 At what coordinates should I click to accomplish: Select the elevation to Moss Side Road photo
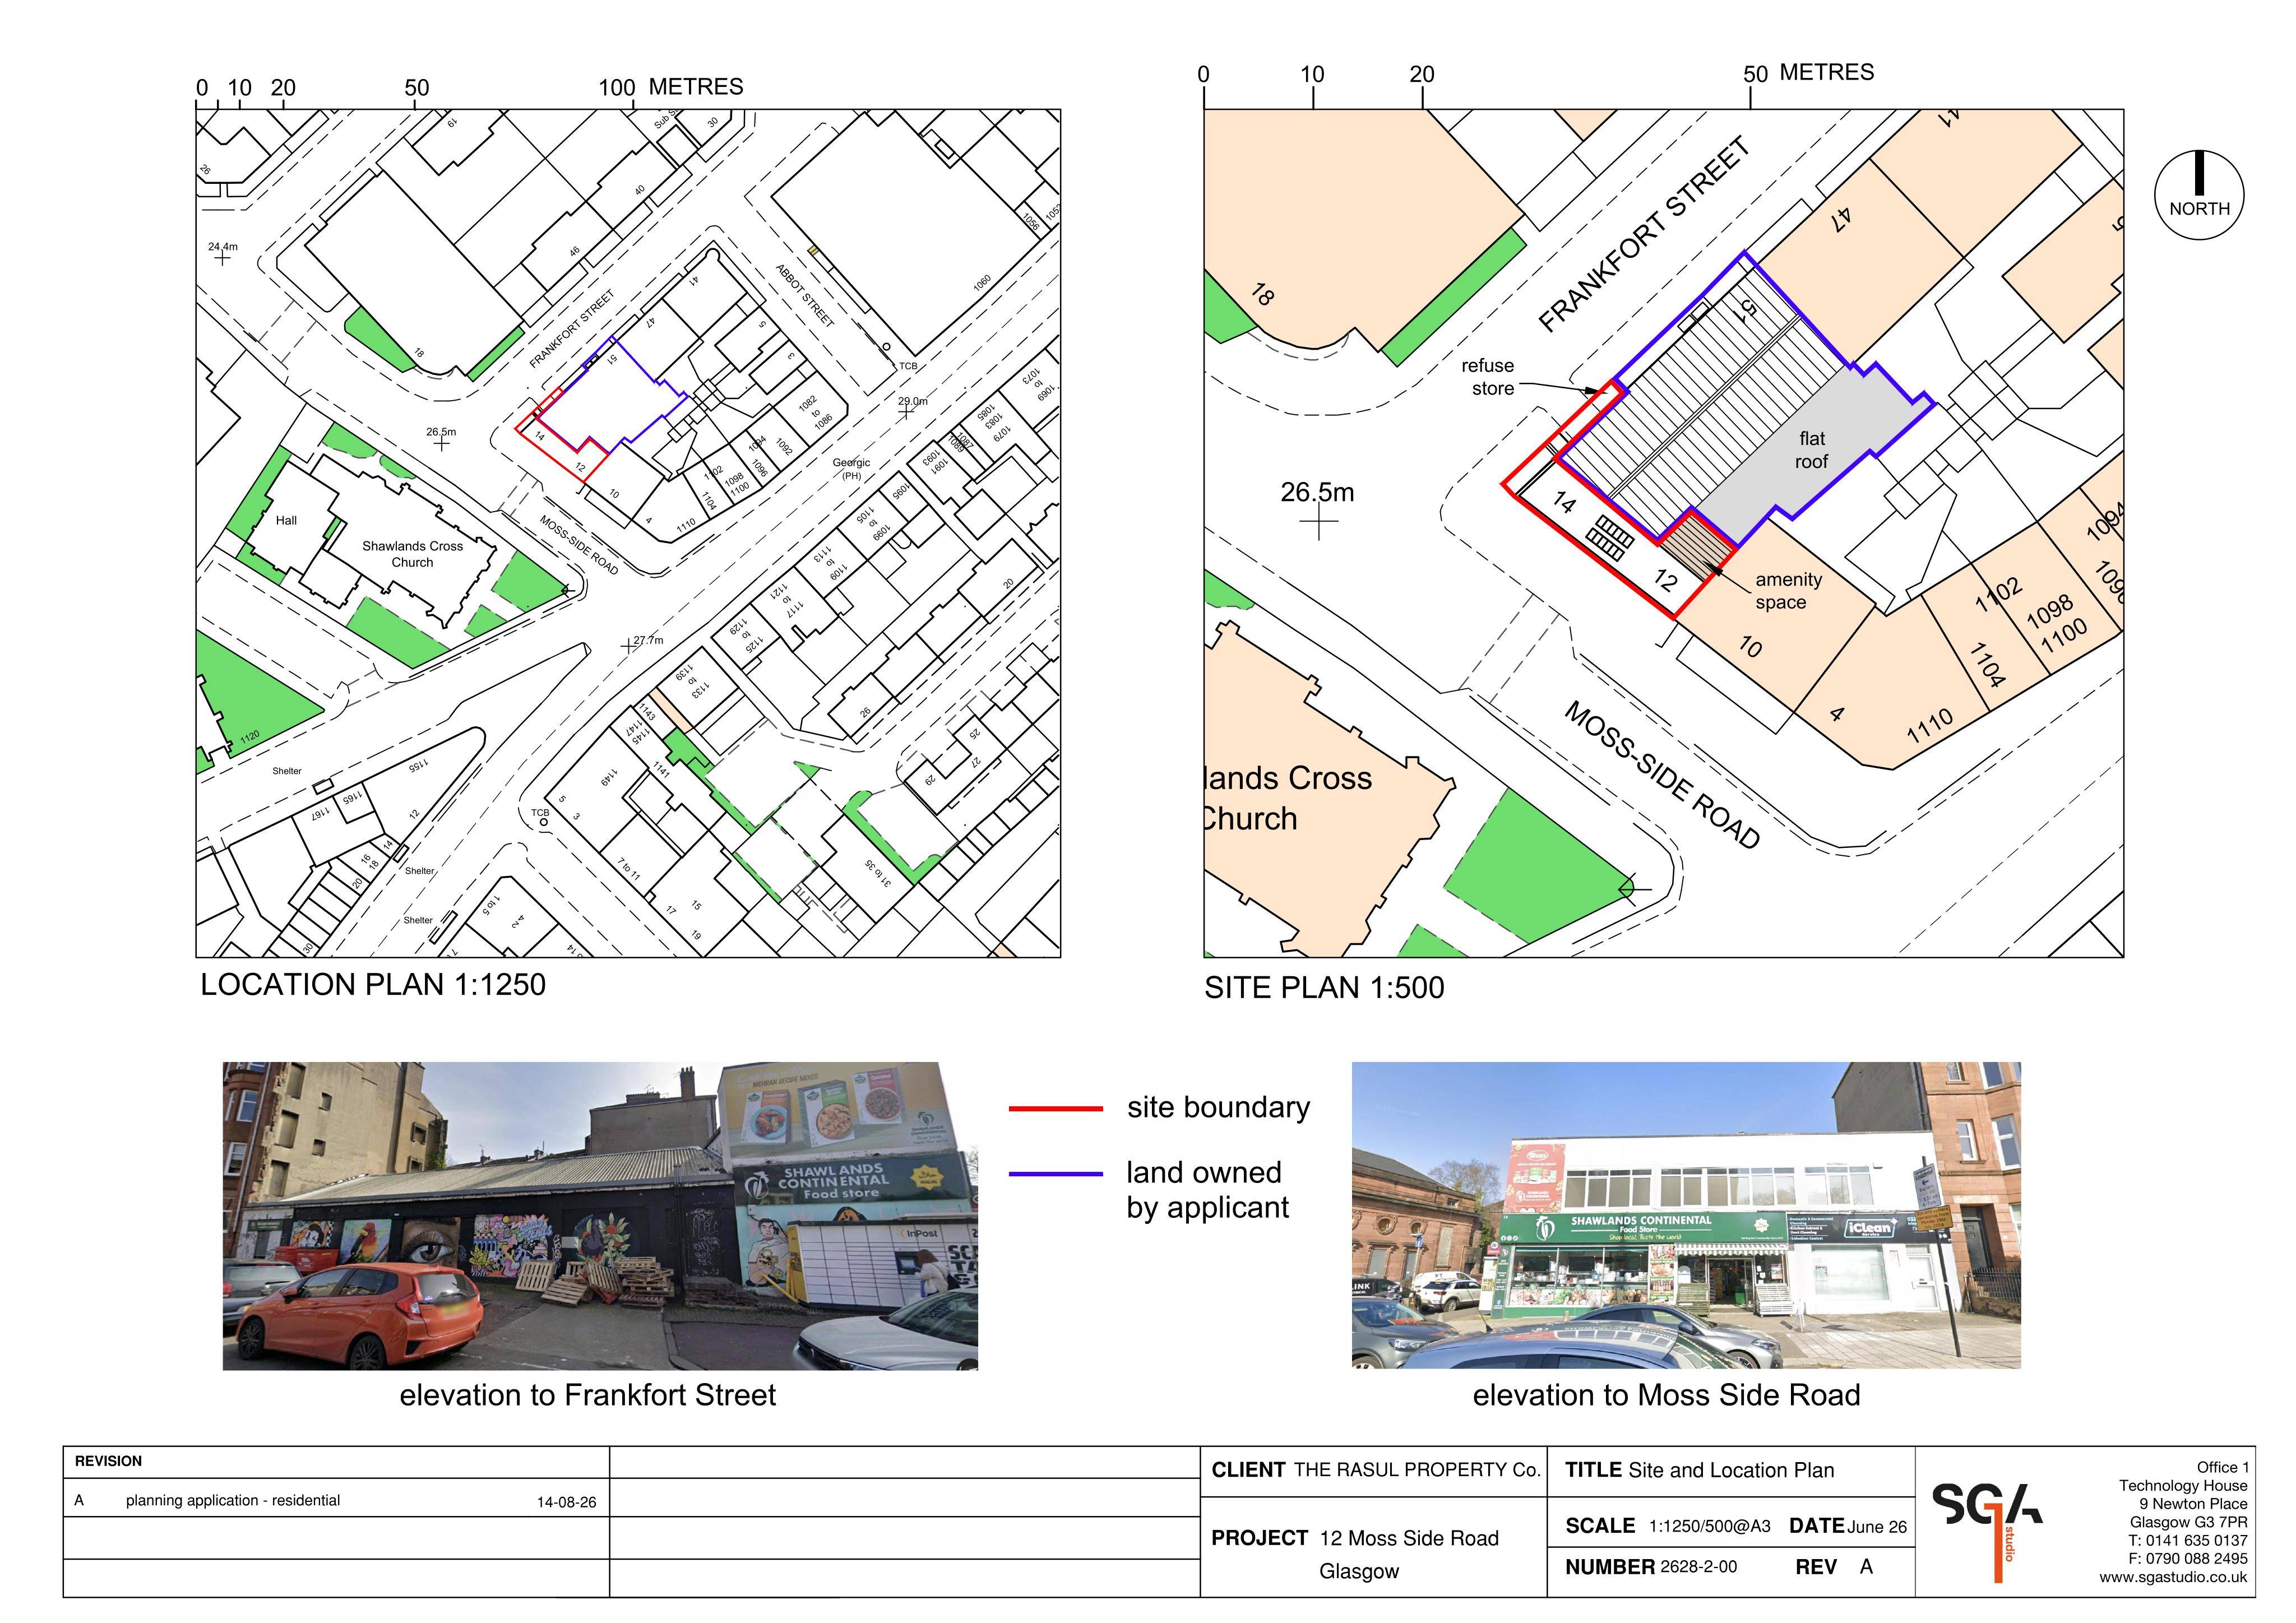pos(1686,1215)
